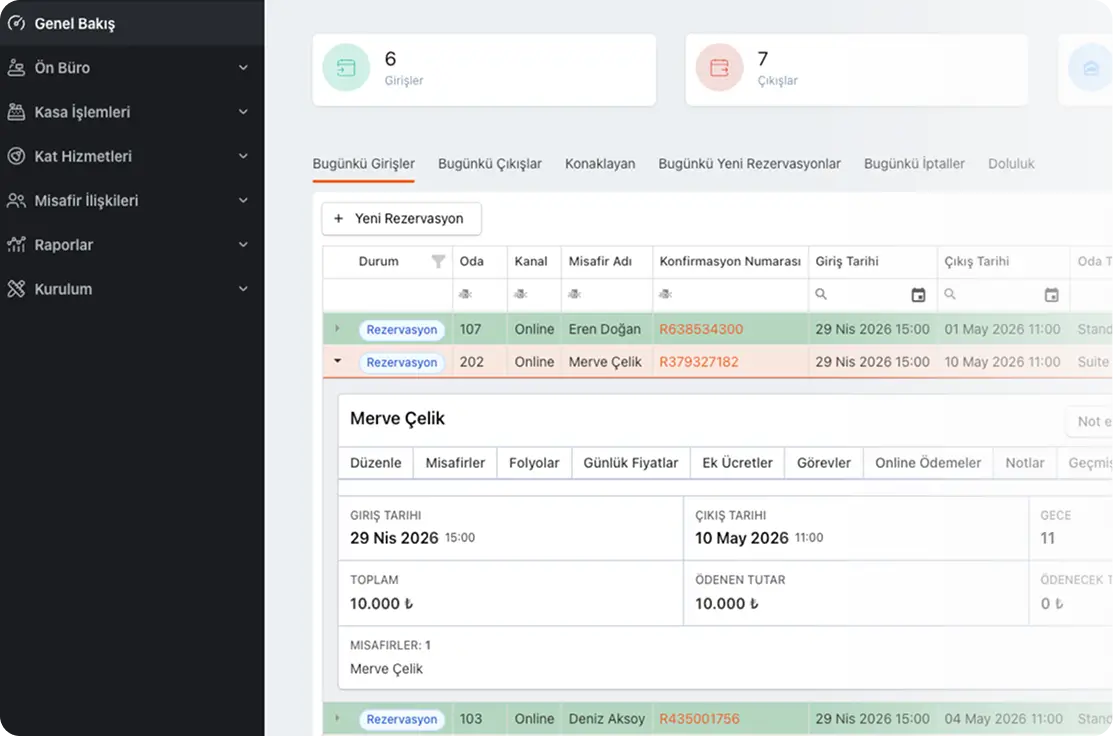Screen dimensions: 1113x736
Task: Click the Kurulum tools icon
Action: click(16, 289)
